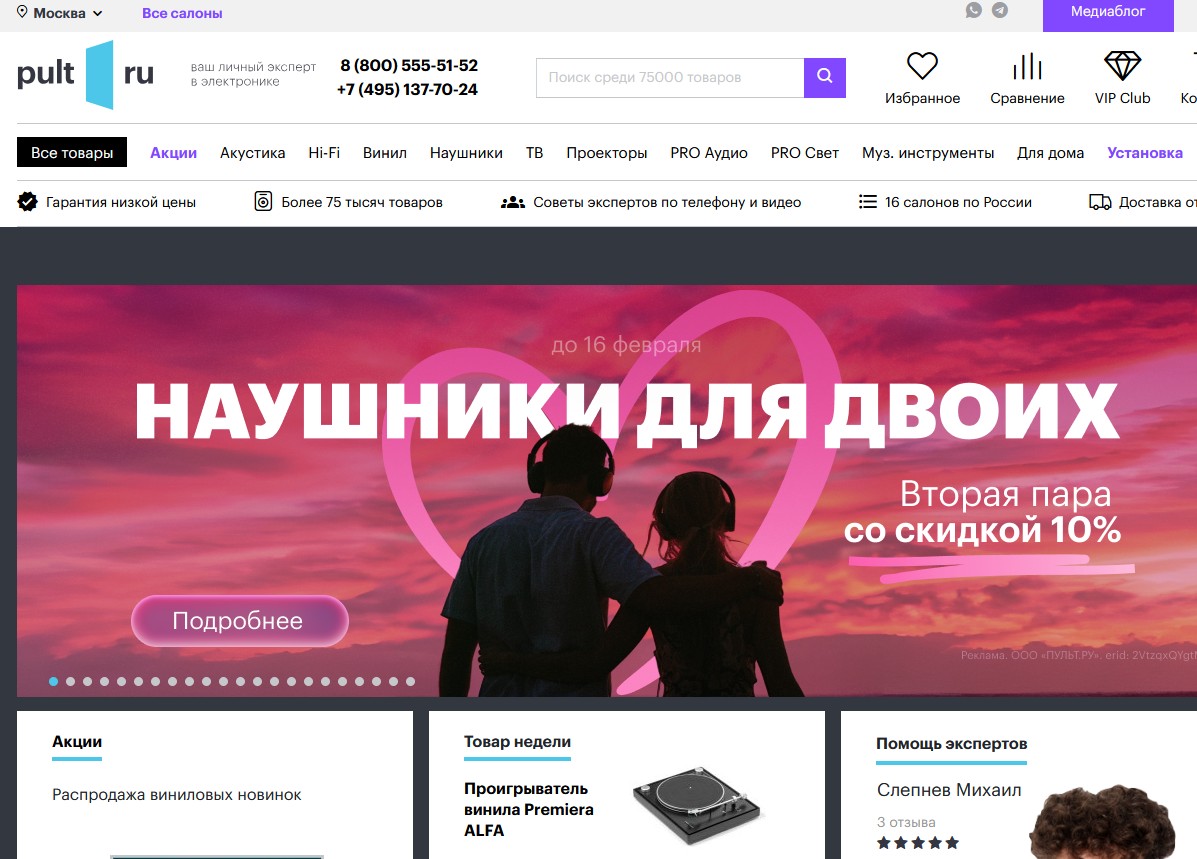Open the PRO Свет category
1197x859 pixels.
[805, 153]
